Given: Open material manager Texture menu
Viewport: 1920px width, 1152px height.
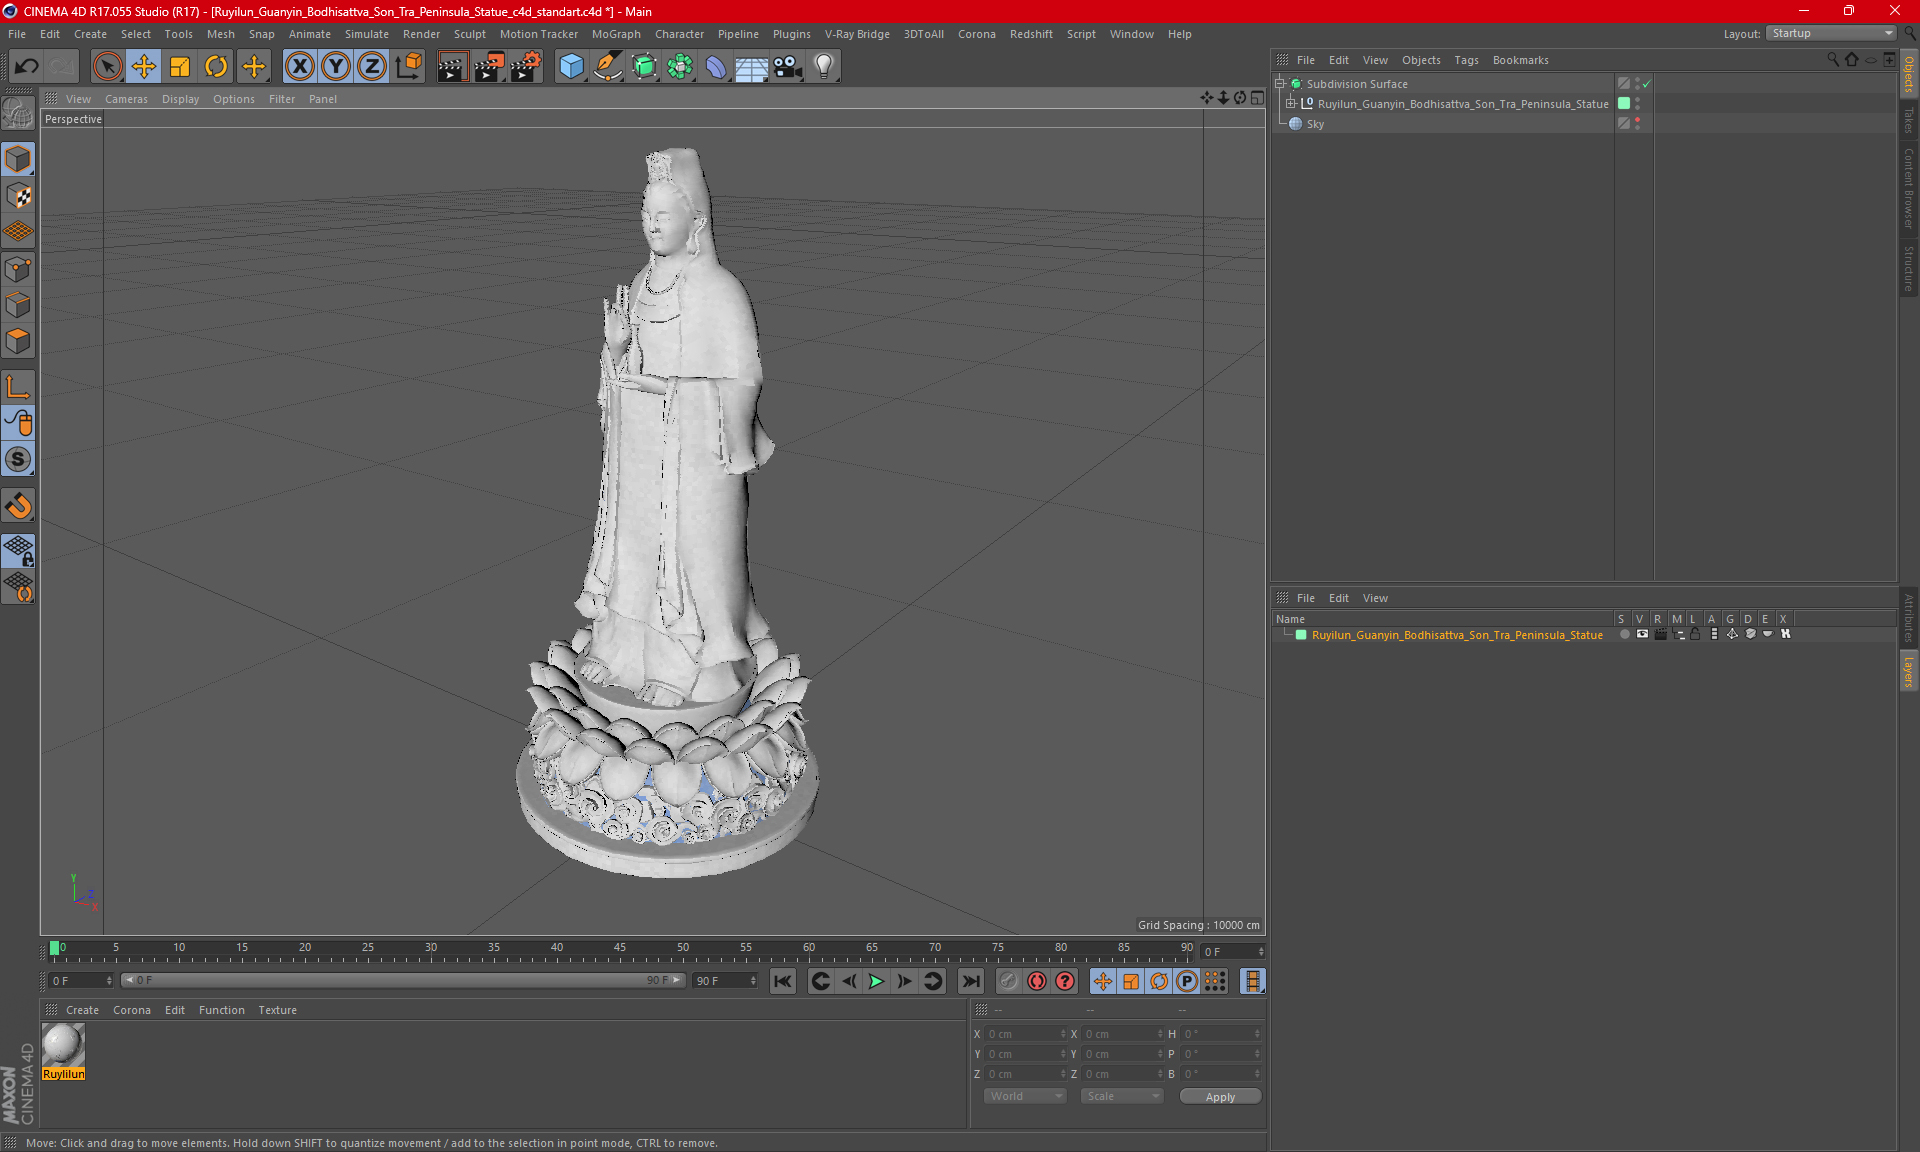Looking at the screenshot, I should 277,1010.
